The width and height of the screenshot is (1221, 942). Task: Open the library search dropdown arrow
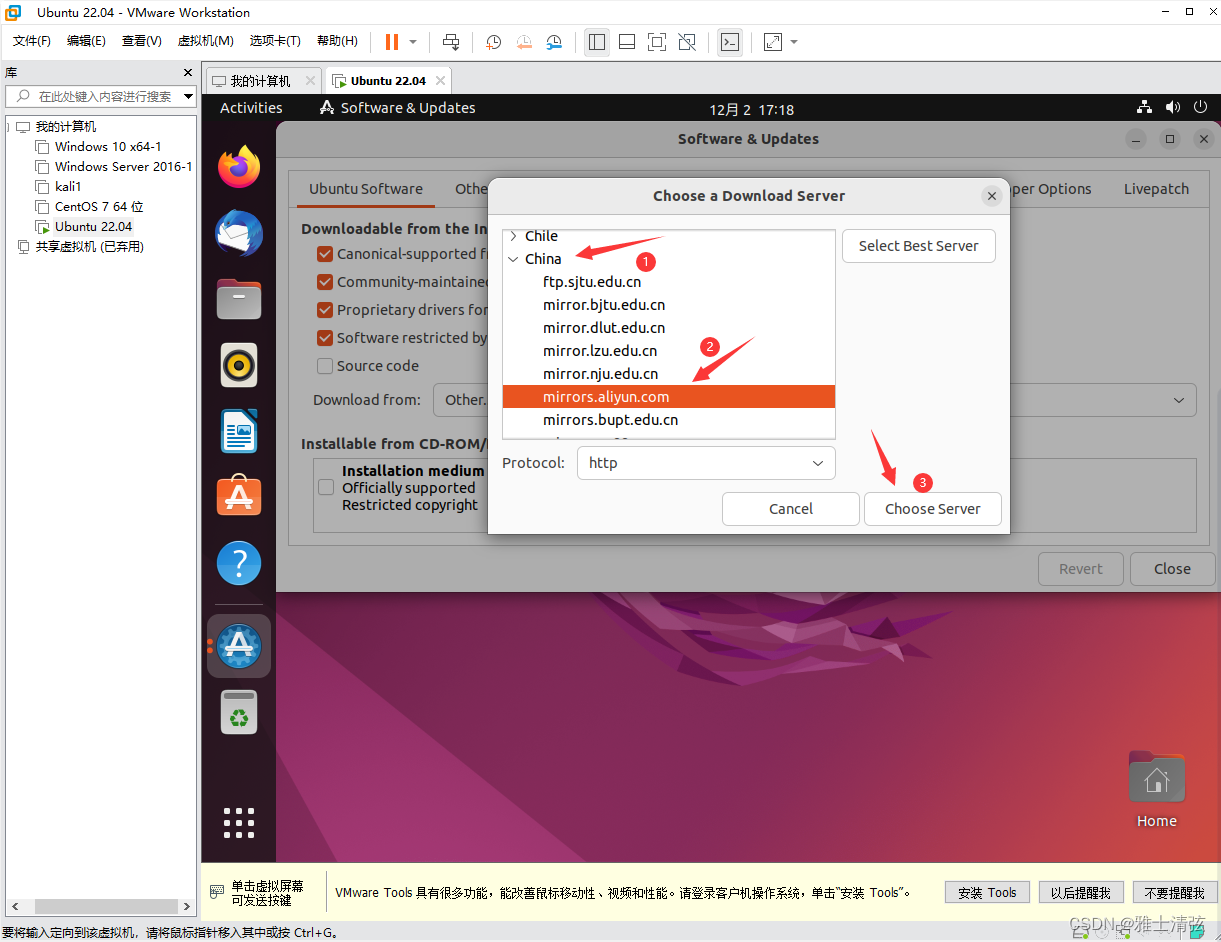[x=188, y=96]
